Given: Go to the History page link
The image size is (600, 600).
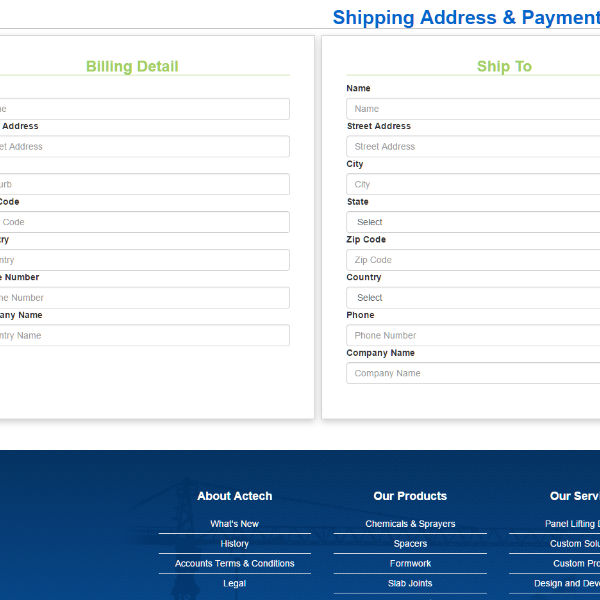Looking at the screenshot, I should (234, 544).
